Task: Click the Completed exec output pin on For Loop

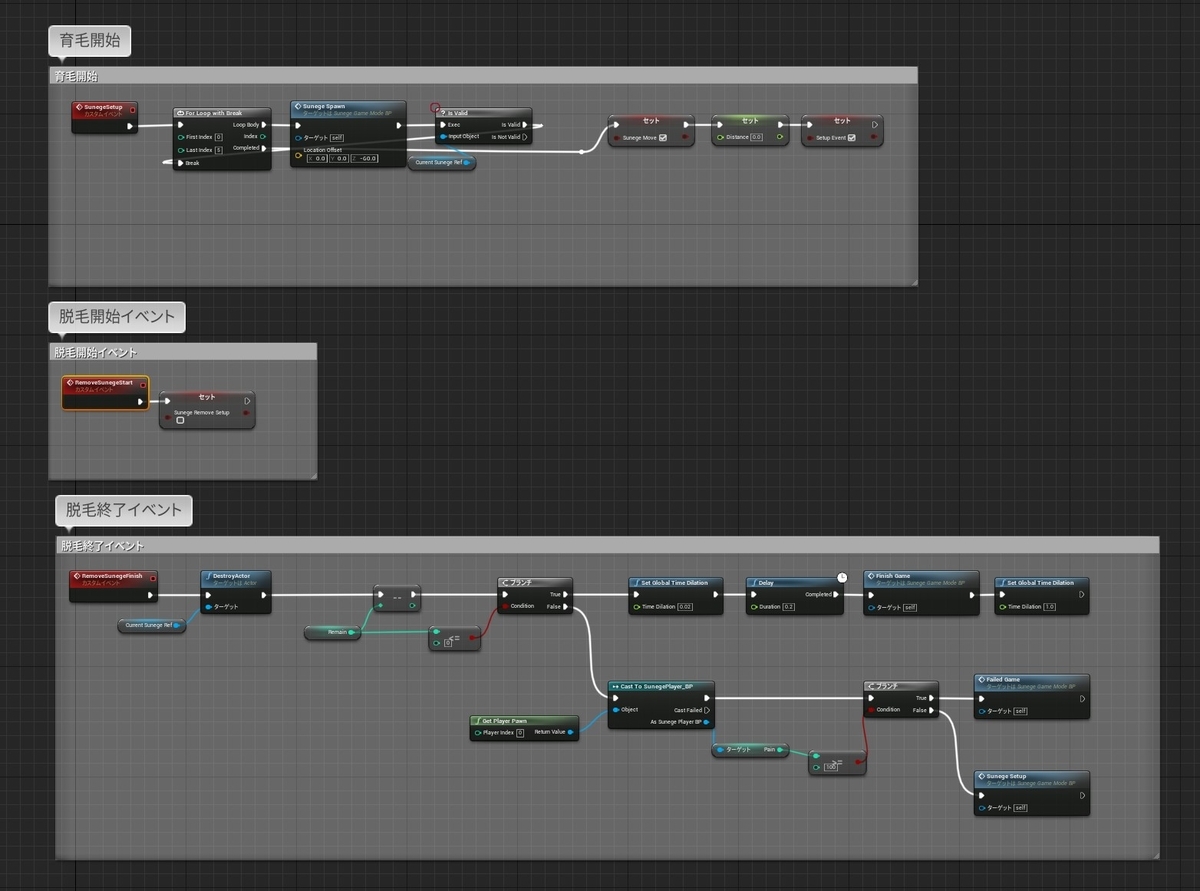Action: (265, 148)
